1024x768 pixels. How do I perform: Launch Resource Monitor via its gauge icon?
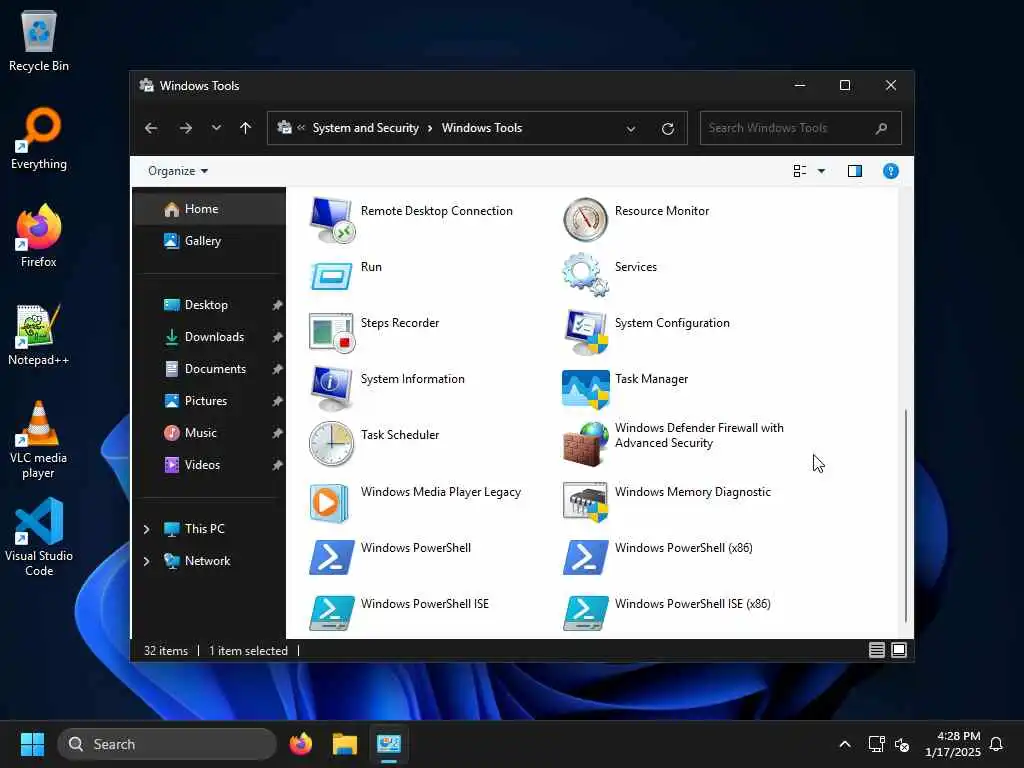[x=585, y=220]
